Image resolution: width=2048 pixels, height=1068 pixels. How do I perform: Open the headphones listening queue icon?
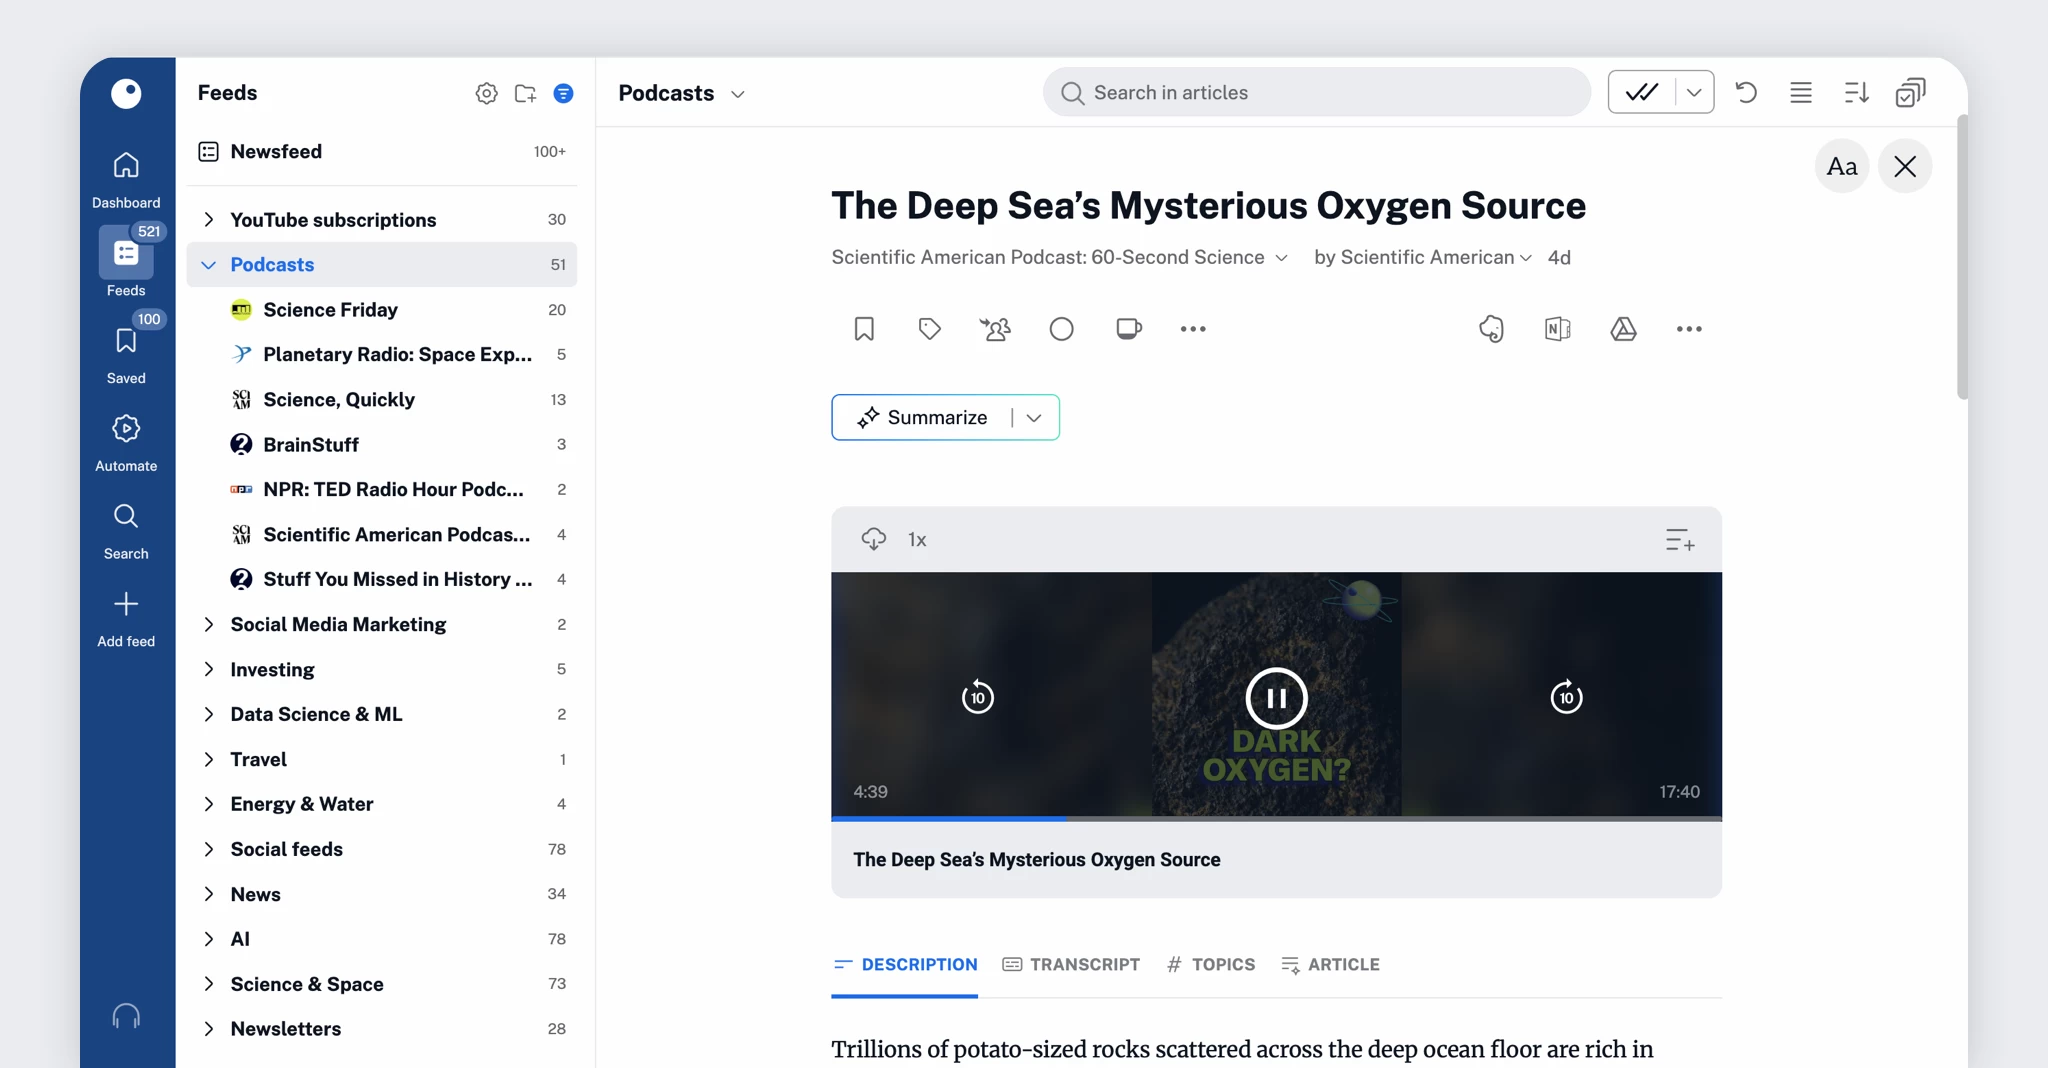pos(126,1016)
